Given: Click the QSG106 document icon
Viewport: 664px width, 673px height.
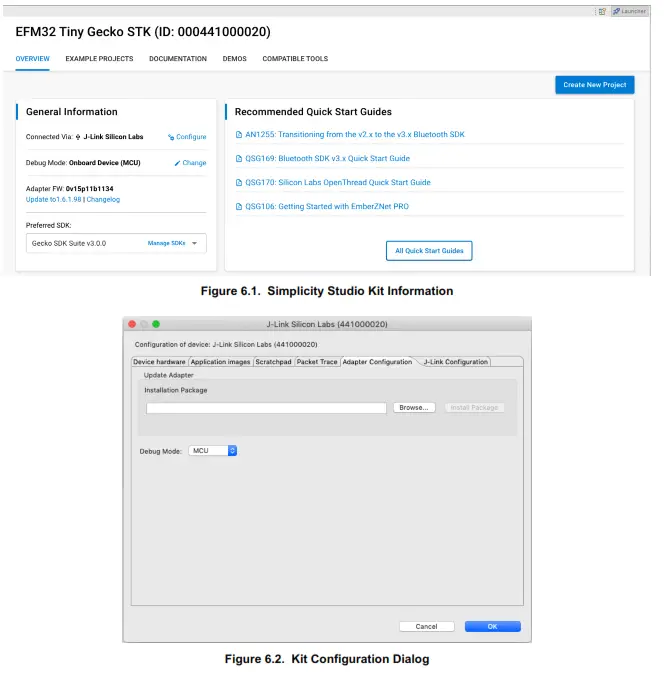Looking at the screenshot, I should pos(238,207).
